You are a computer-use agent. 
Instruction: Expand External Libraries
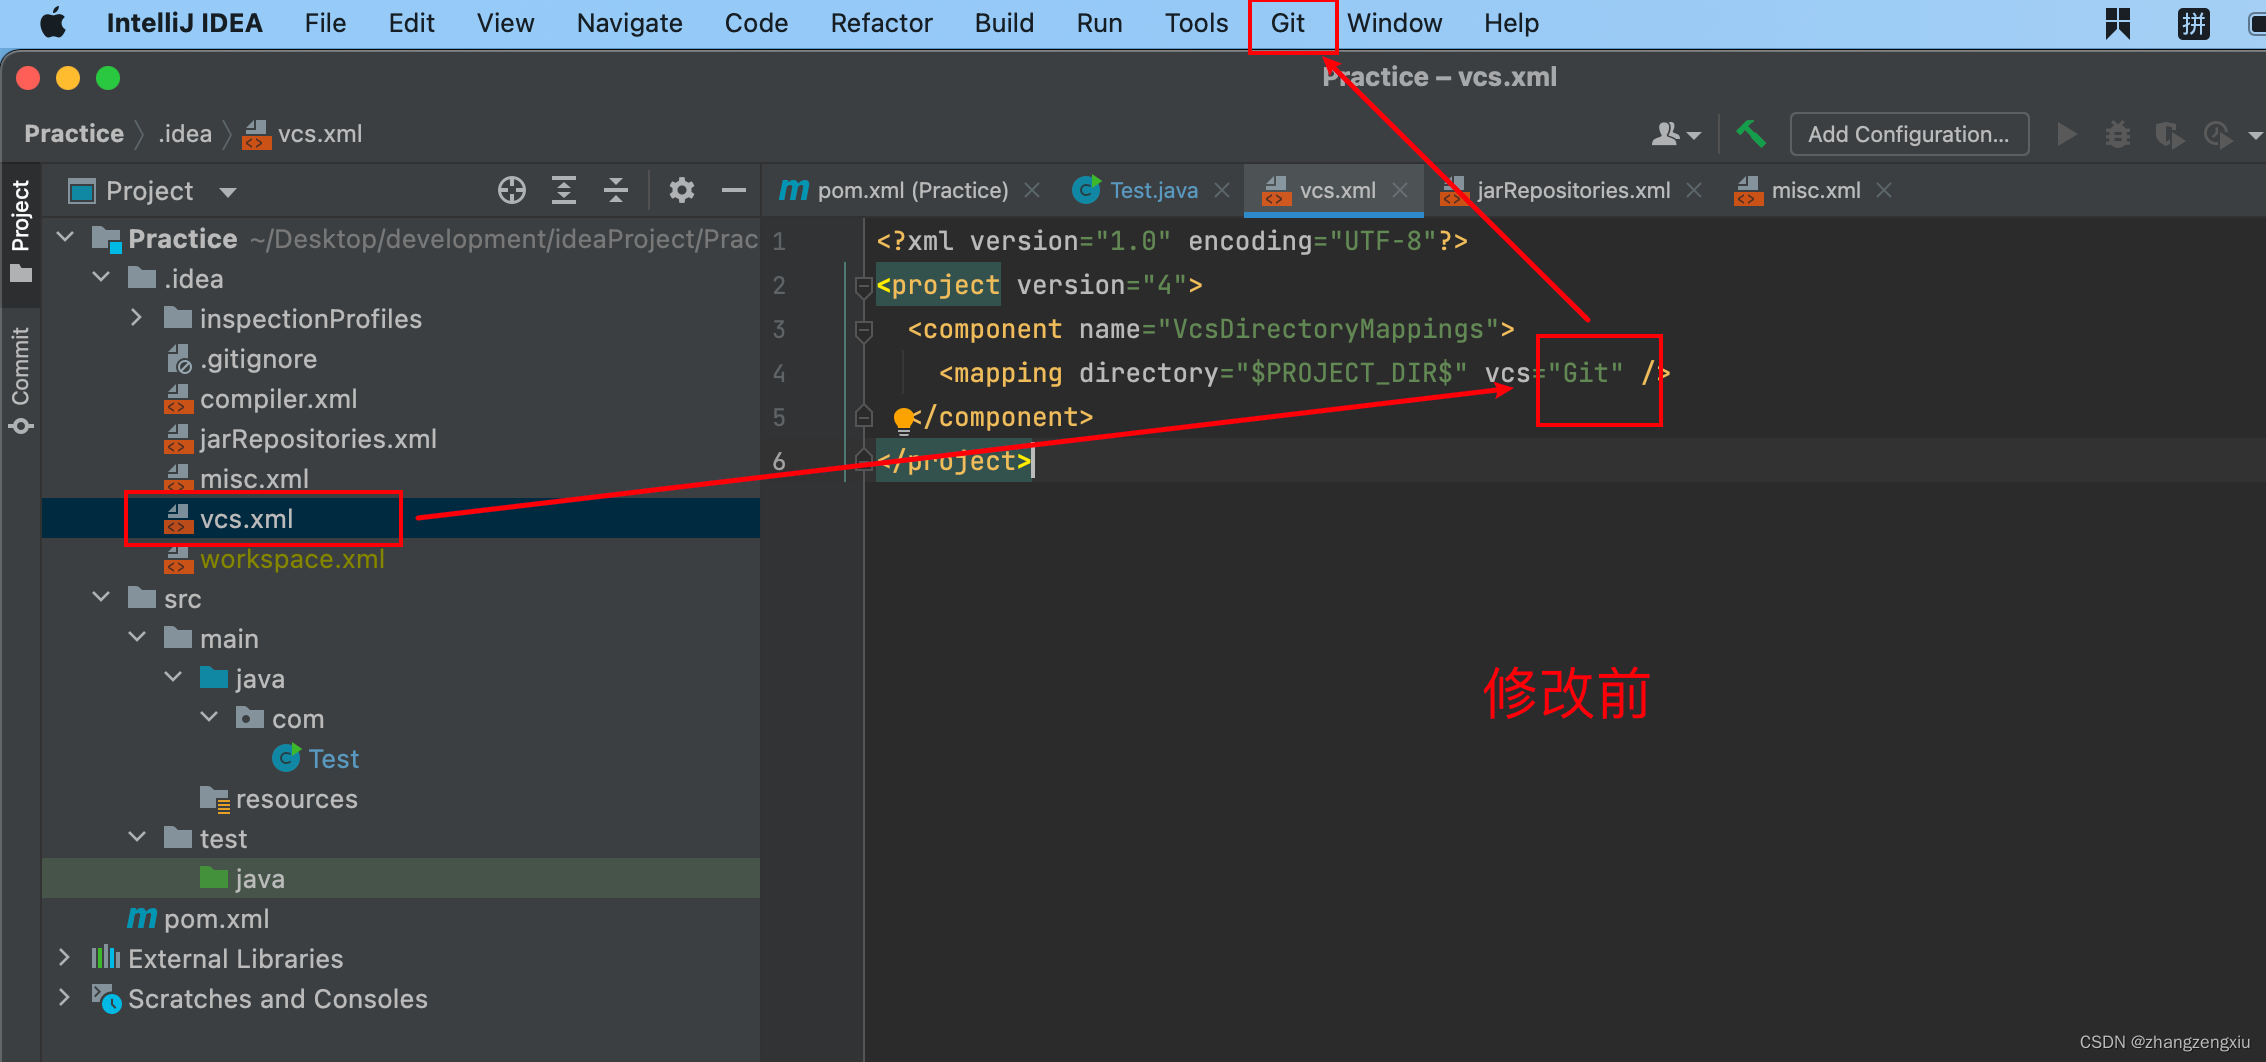66,958
